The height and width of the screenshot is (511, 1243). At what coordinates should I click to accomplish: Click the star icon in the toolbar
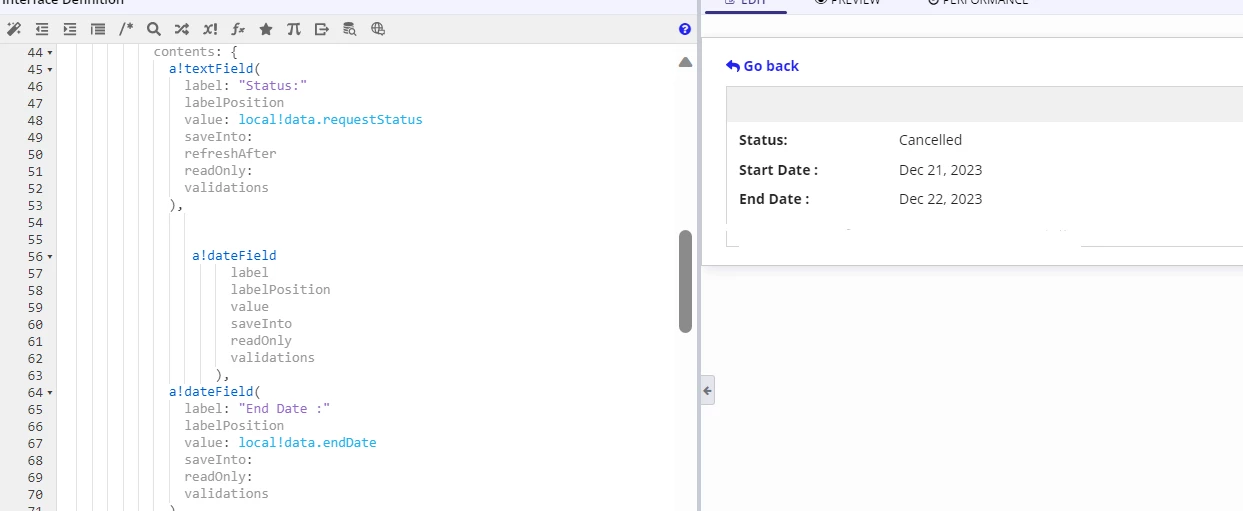click(x=266, y=29)
